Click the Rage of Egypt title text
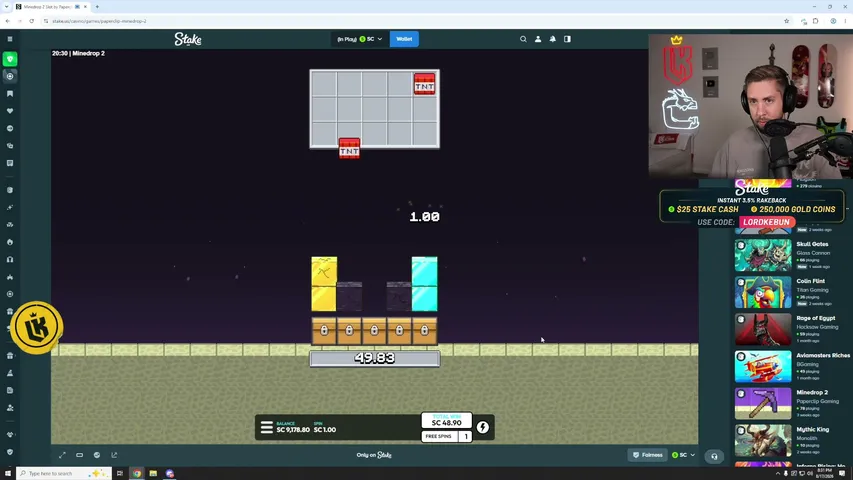This screenshot has width=853, height=480. [x=815, y=318]
